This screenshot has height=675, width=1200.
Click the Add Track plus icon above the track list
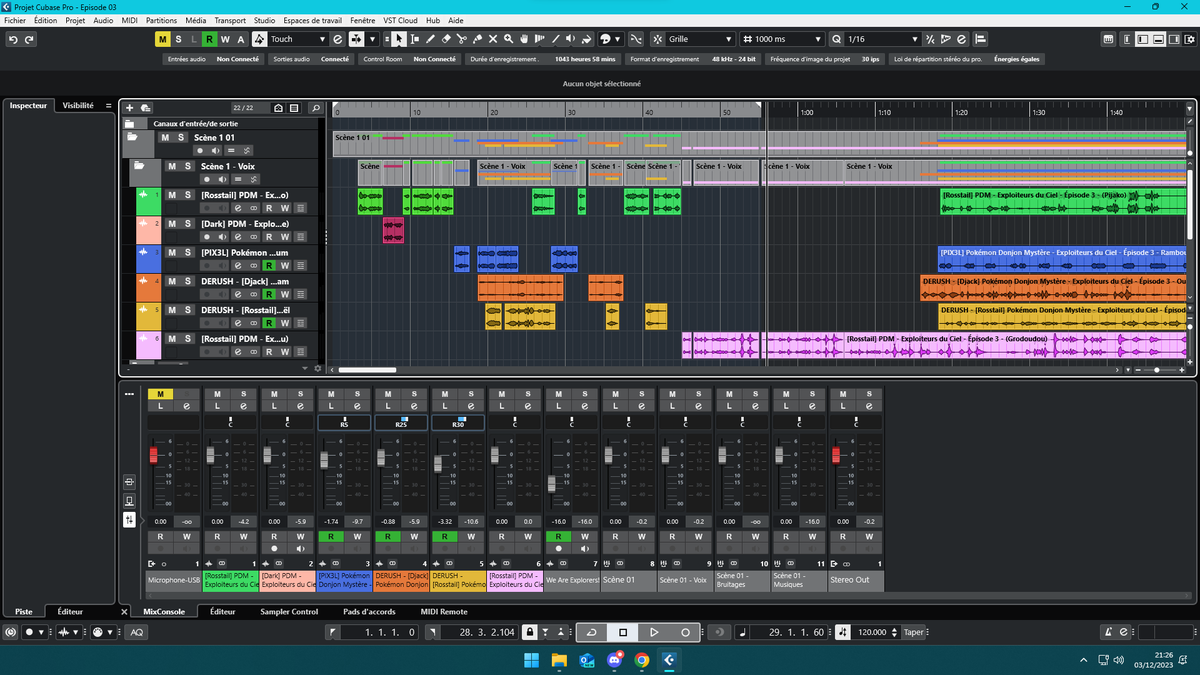click(128, 106)
